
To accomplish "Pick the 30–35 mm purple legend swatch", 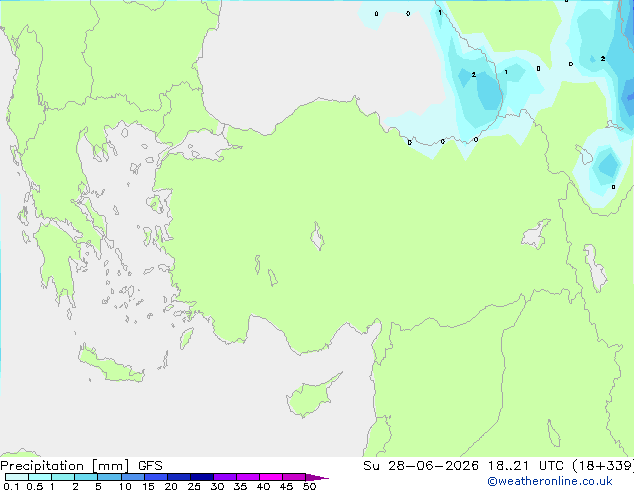I will point(225,477).
